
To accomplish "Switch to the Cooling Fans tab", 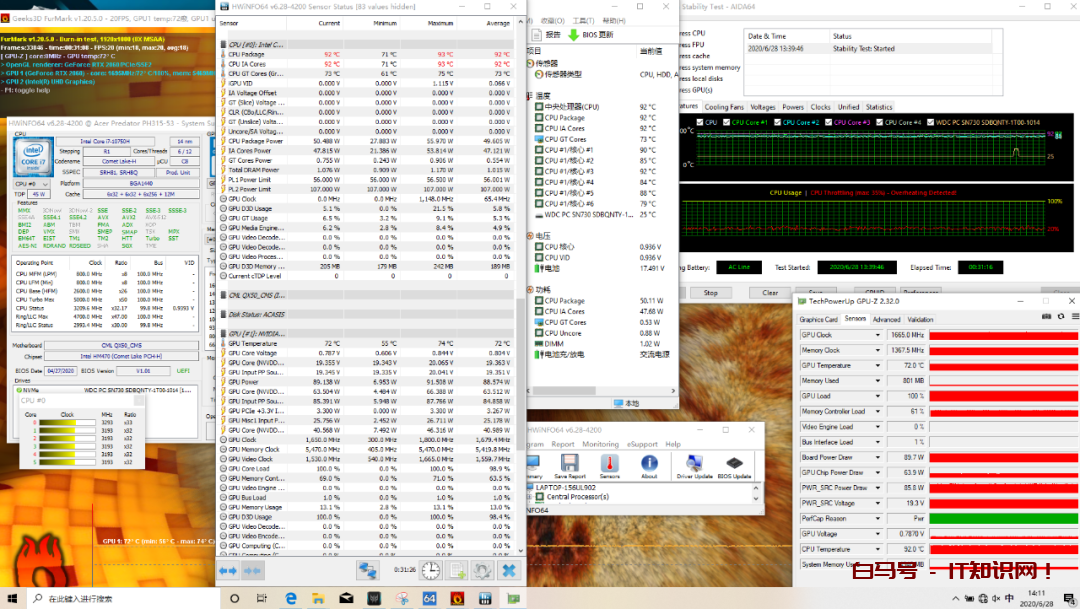I will click(723, 107).
